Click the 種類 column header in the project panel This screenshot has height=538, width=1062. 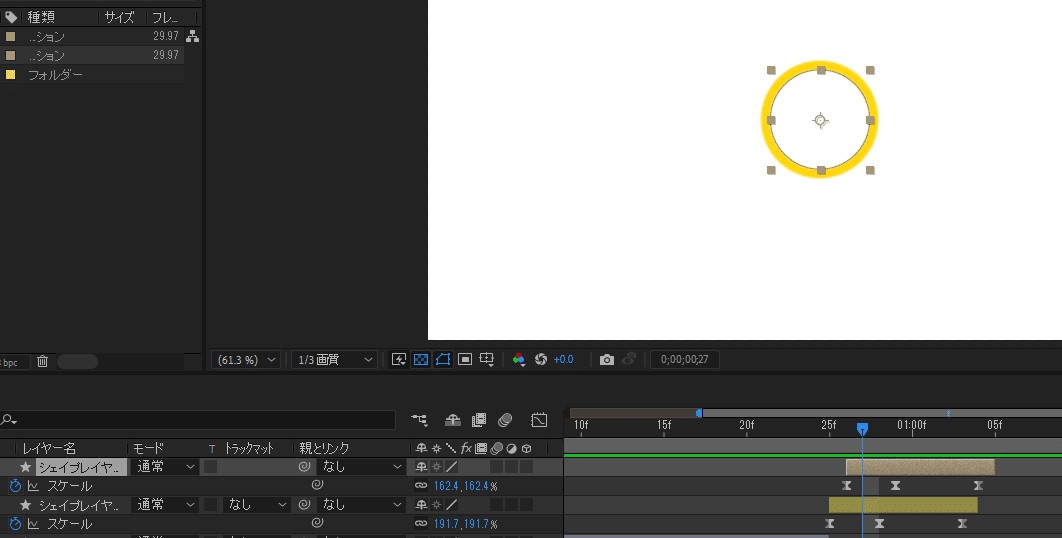(41, 18)
